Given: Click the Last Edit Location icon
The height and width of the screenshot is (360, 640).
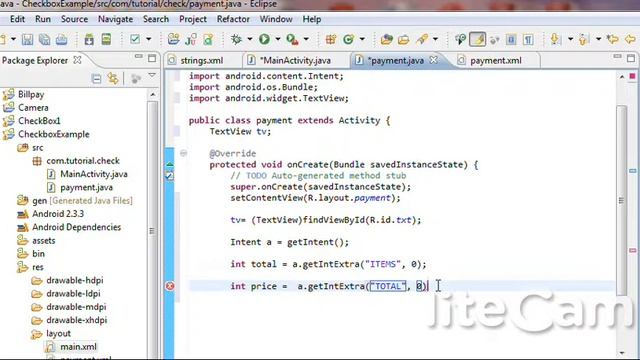Looking at the screenshot, I should pyautogui.click(x=612, y=39).
